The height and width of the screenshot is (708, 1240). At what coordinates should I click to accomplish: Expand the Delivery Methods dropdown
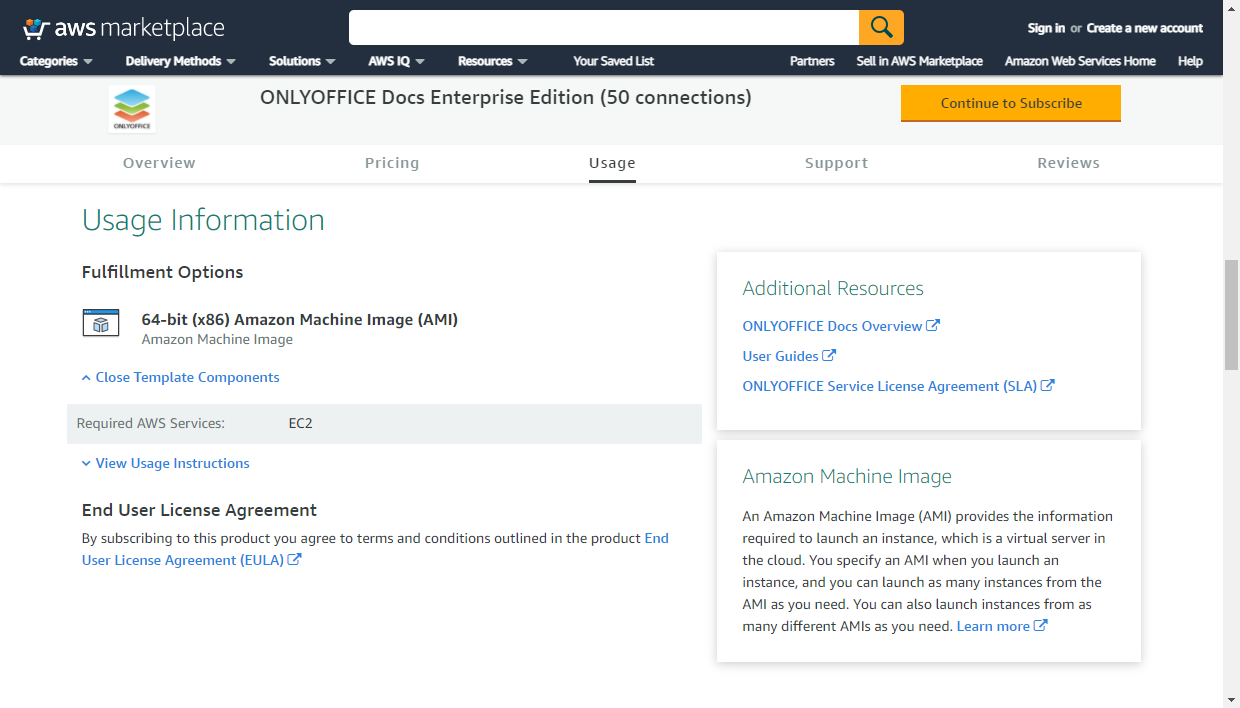[x=180, y=61]
